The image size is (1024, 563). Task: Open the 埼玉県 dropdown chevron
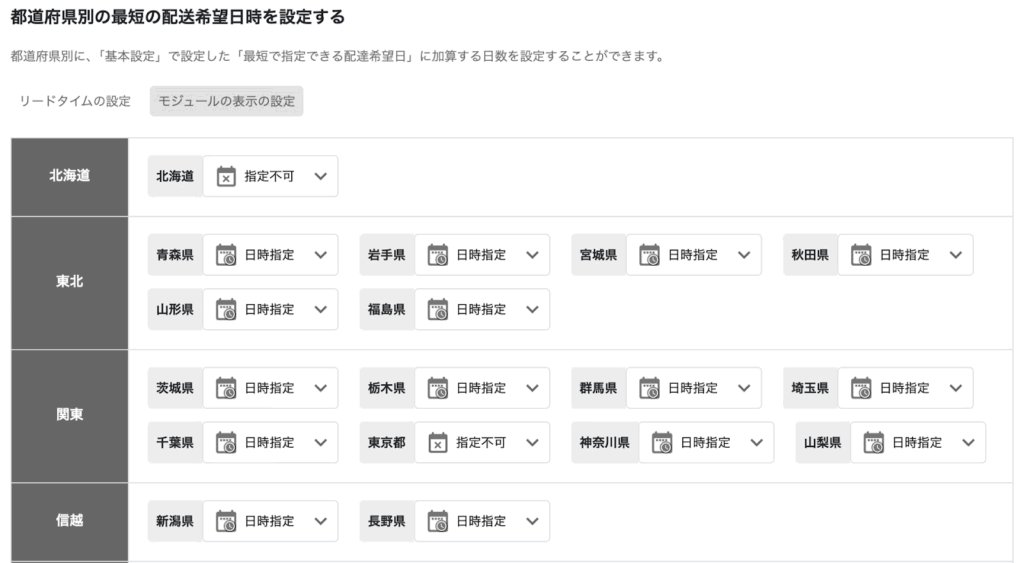[955, 388]
